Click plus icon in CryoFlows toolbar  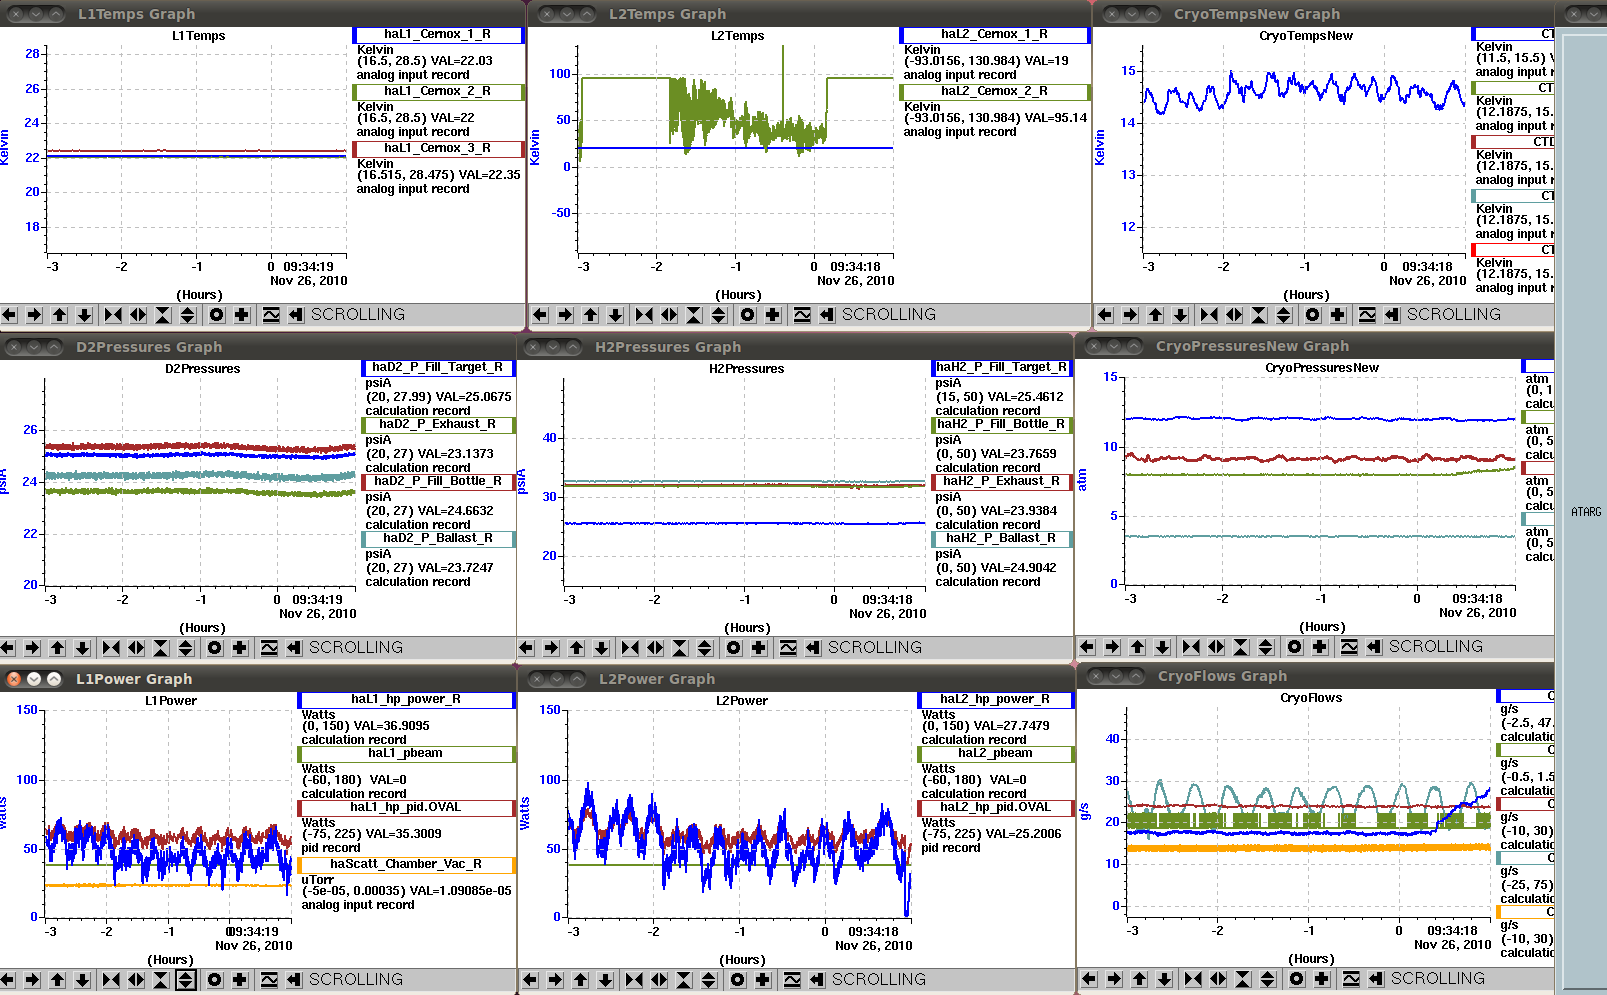[x=1322, y=979]
